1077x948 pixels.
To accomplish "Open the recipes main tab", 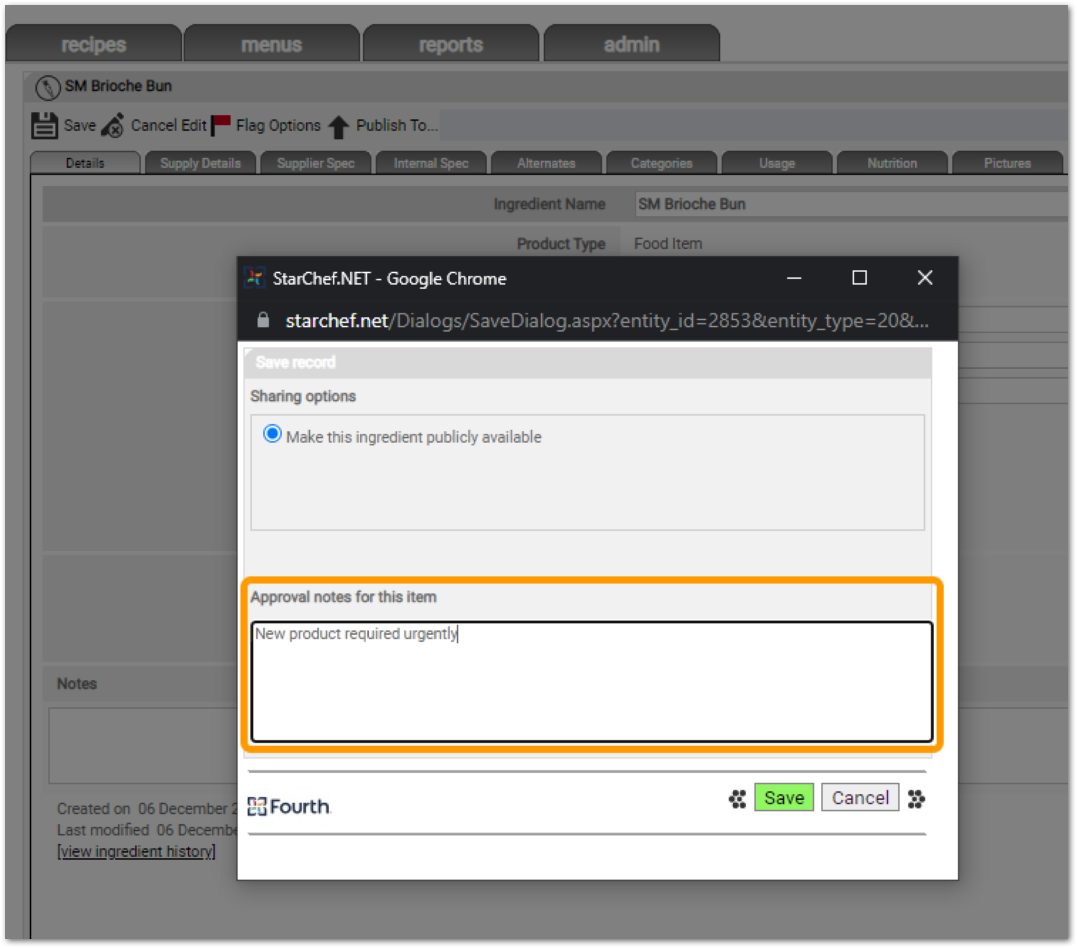I will click(x=93, y=45).
